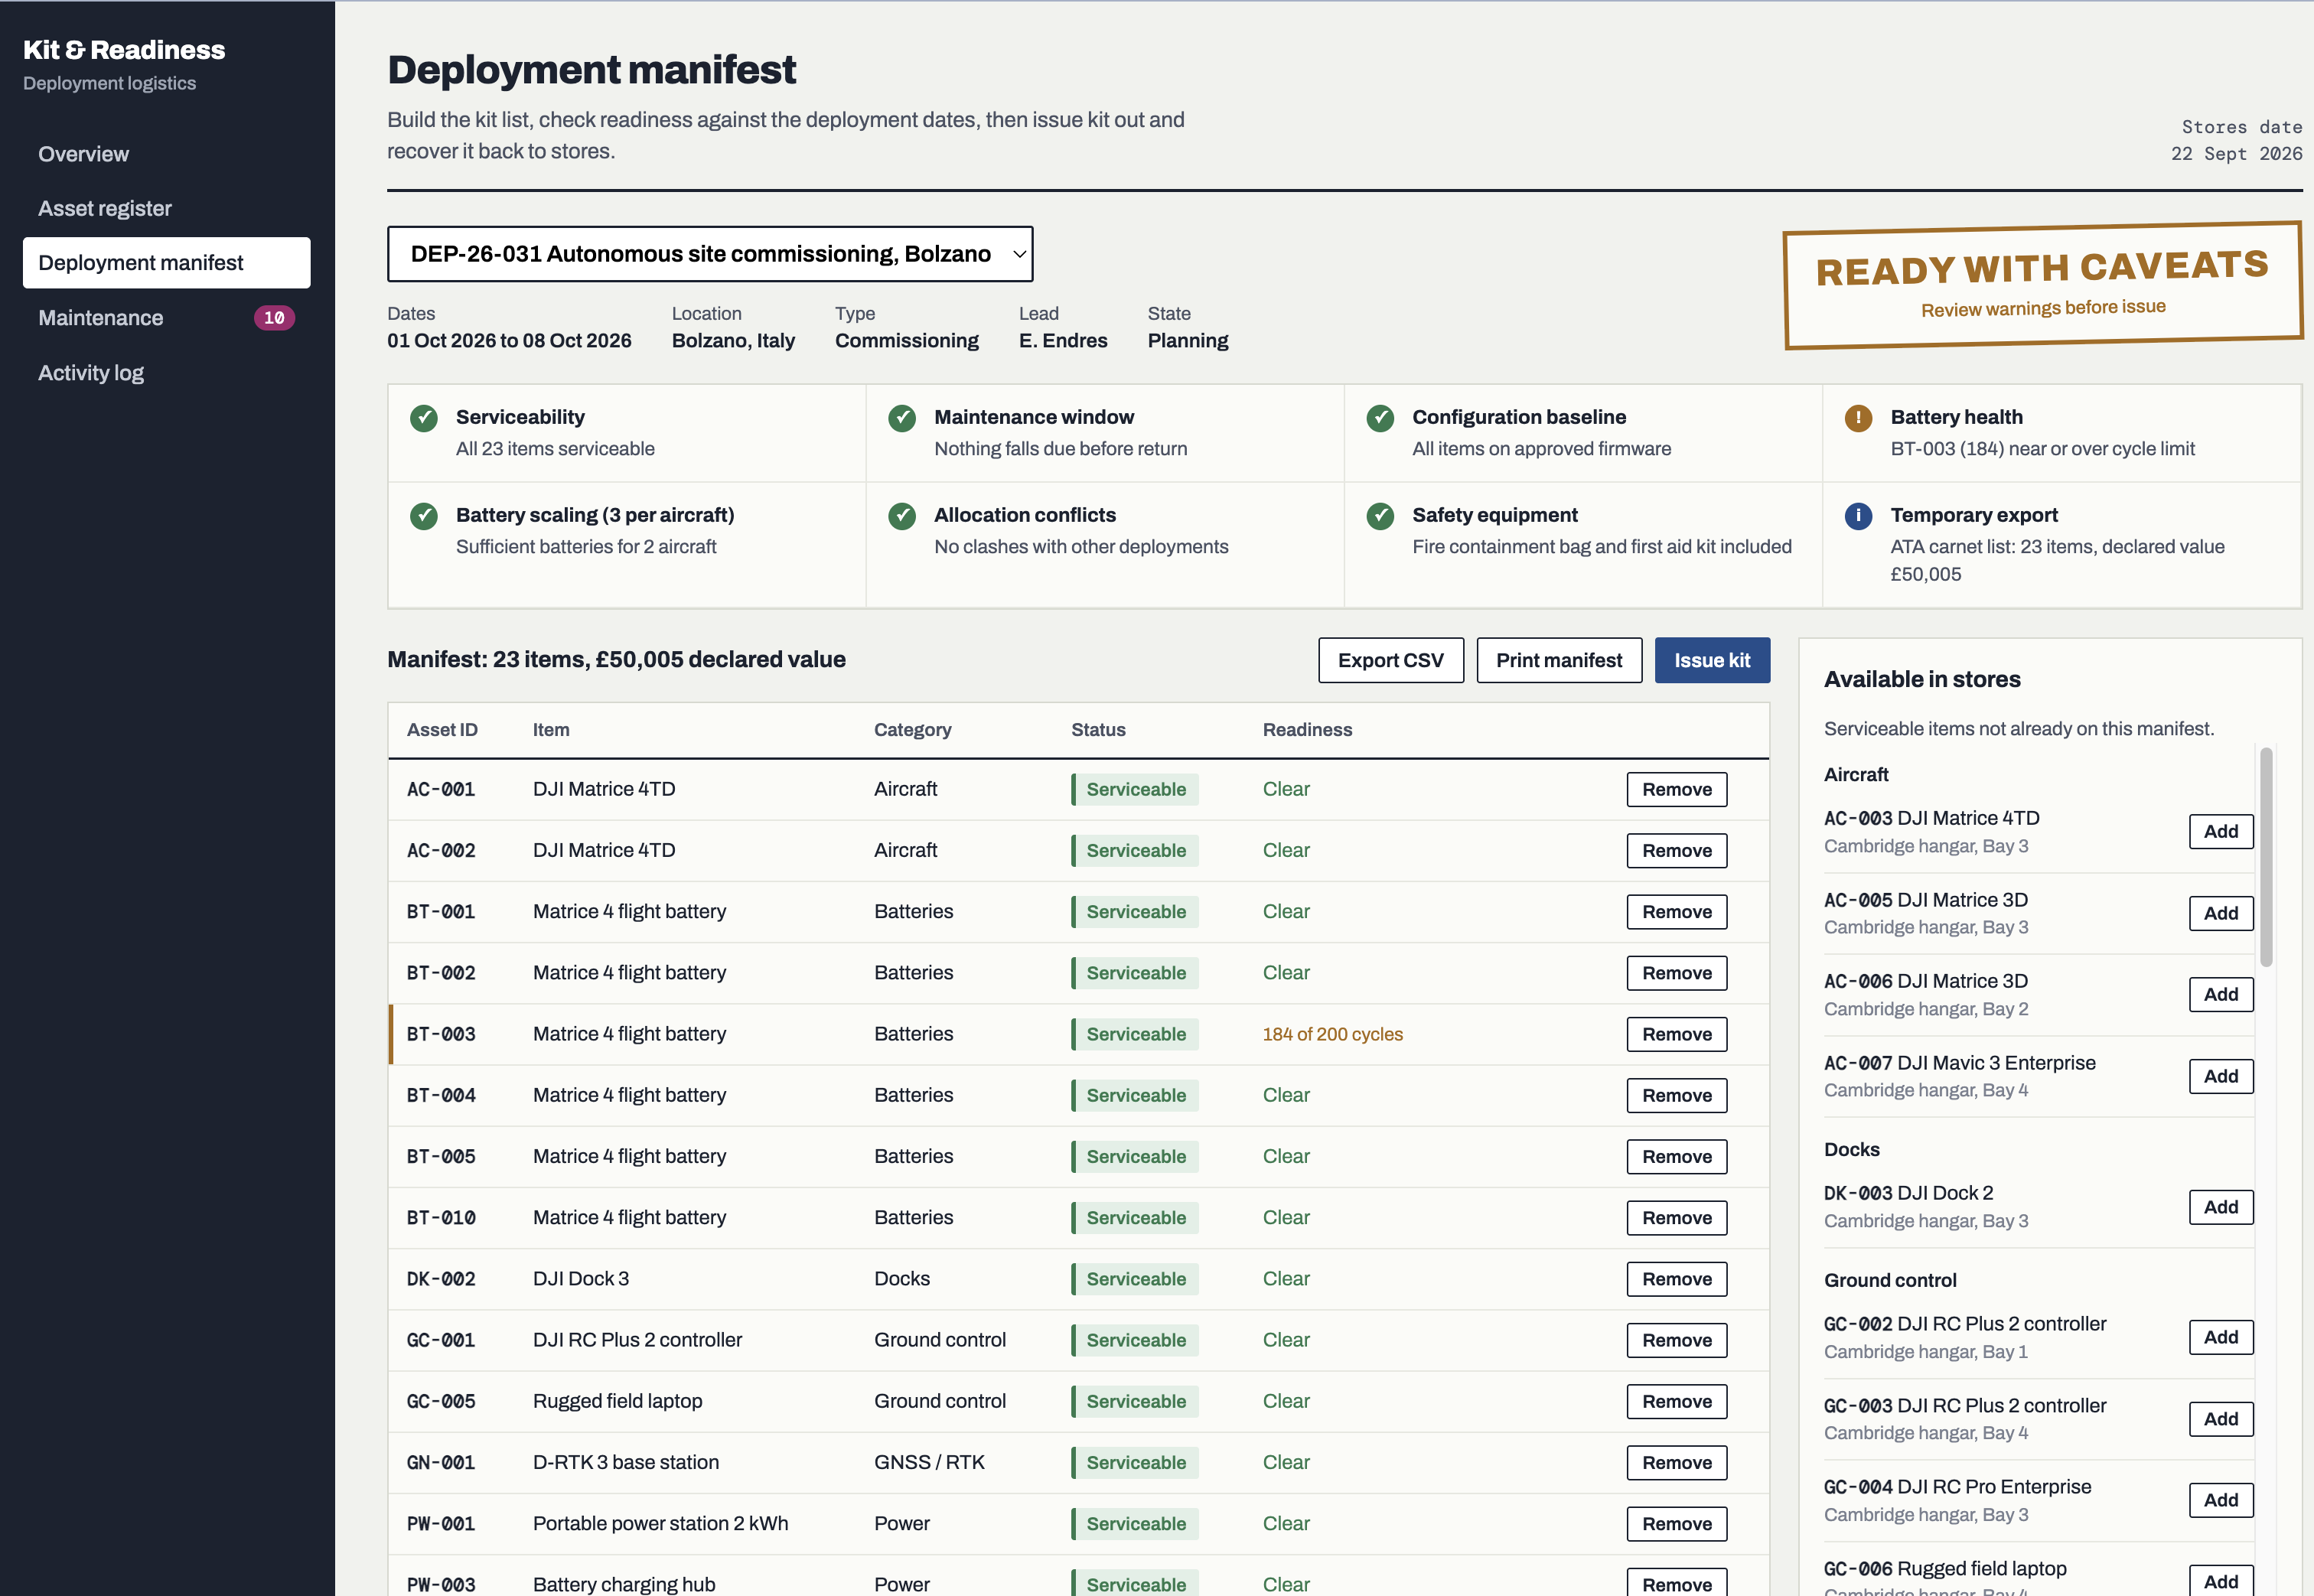The height and width of the screenshot is (1596, 2314).
Task: Open the deployment selector dropdown
Action: (x=710, y=254)
